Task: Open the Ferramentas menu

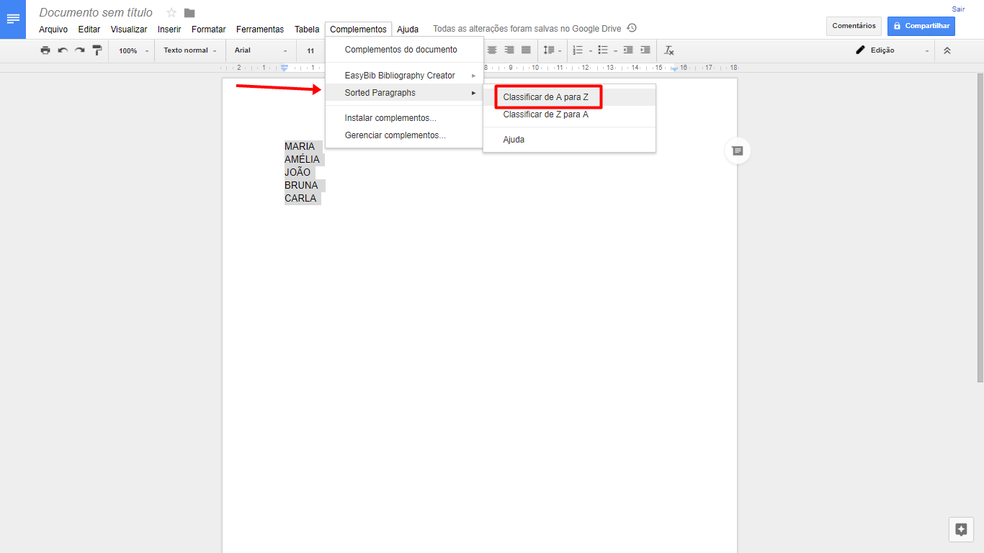Action: coord(260,30)
